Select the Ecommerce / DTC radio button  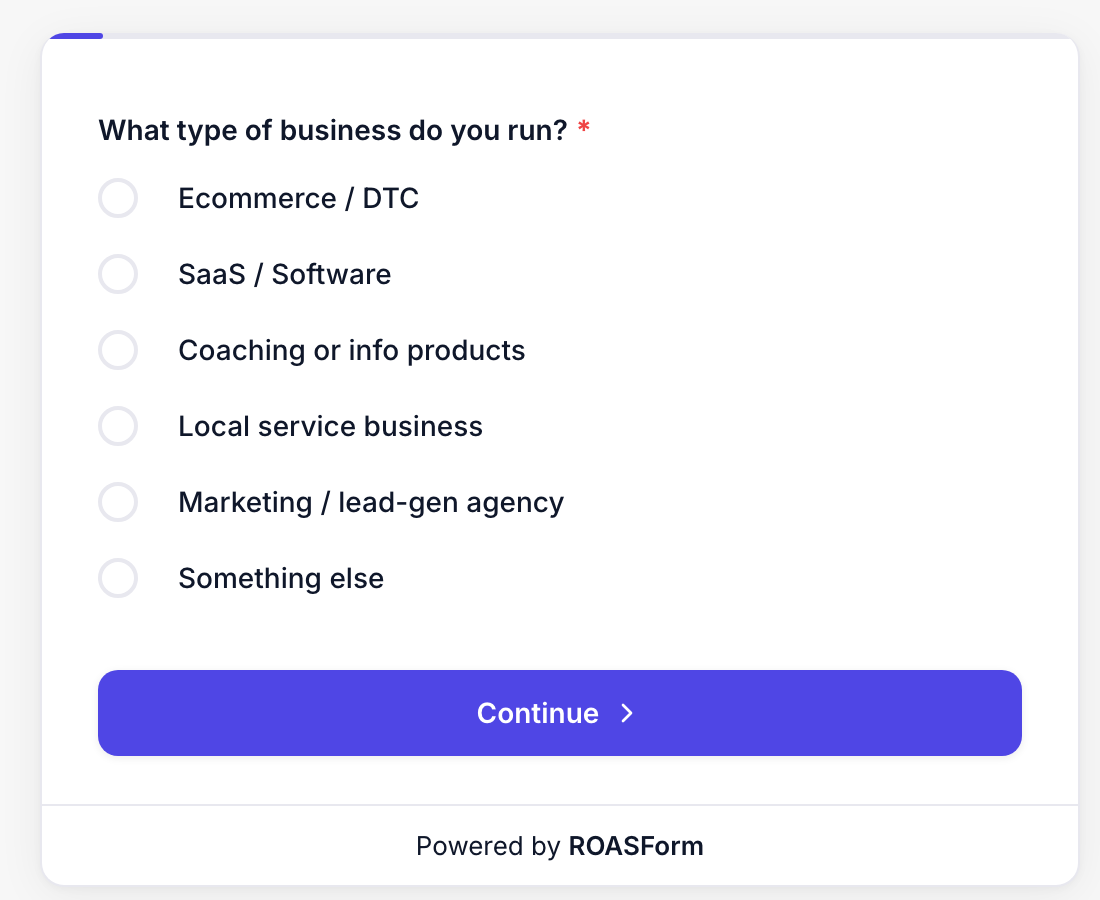[118, 198]
